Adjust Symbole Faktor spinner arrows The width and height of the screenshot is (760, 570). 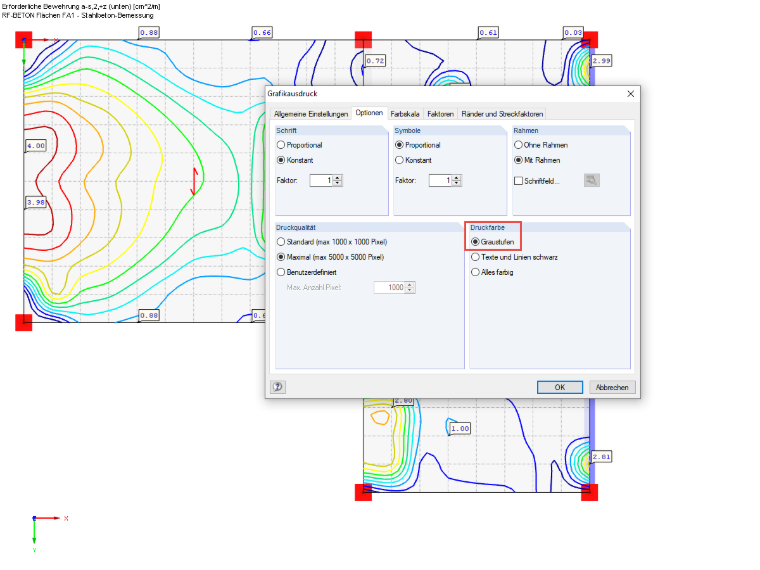(x=457, y=180)
